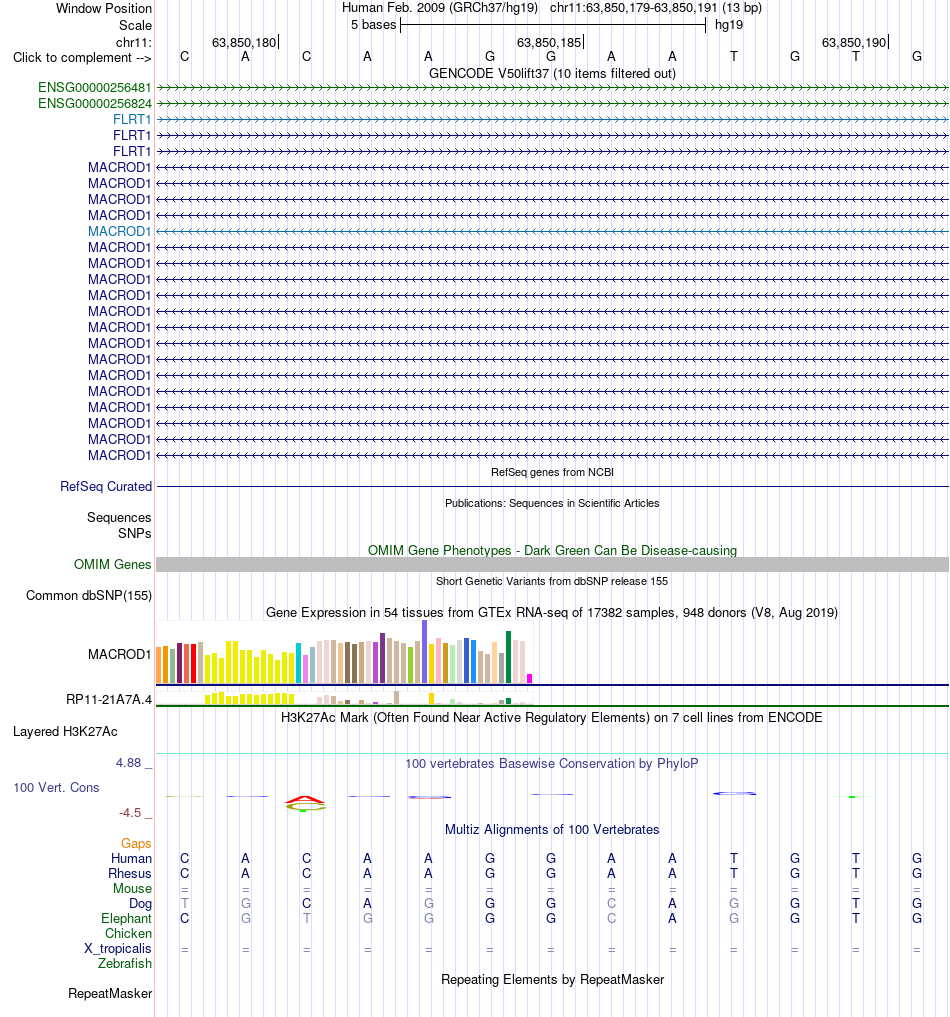Screen dimensions: 950x1017
Task: Click the Human alignment row label
Action: [131, 859]
